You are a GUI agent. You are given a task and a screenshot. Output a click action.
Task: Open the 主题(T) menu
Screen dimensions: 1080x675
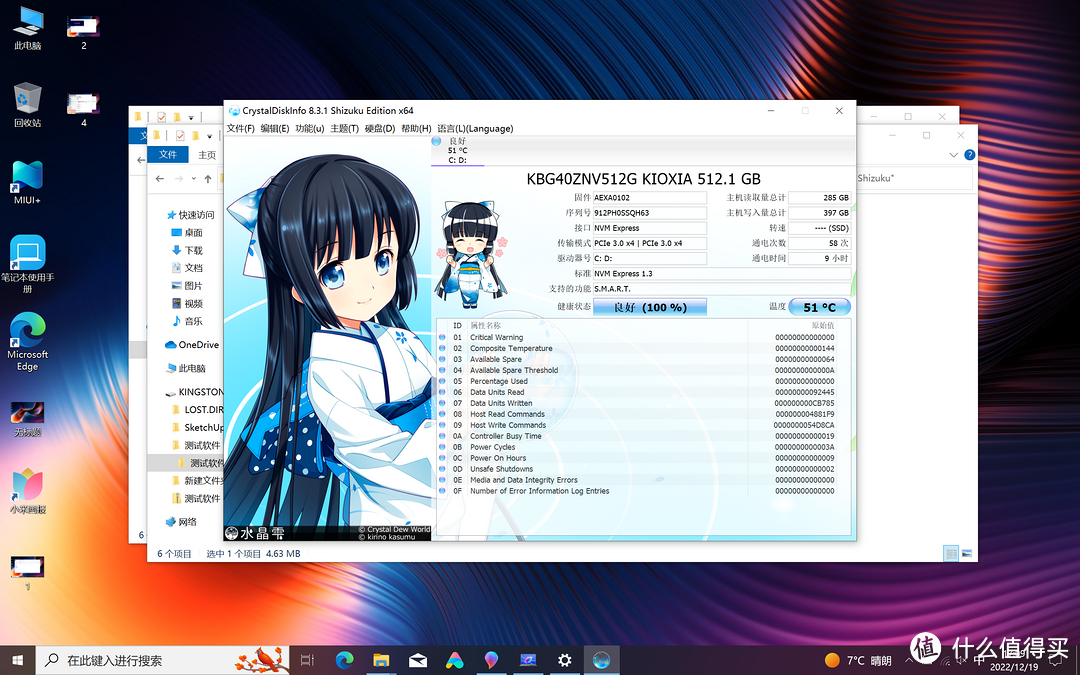[344, 129]
